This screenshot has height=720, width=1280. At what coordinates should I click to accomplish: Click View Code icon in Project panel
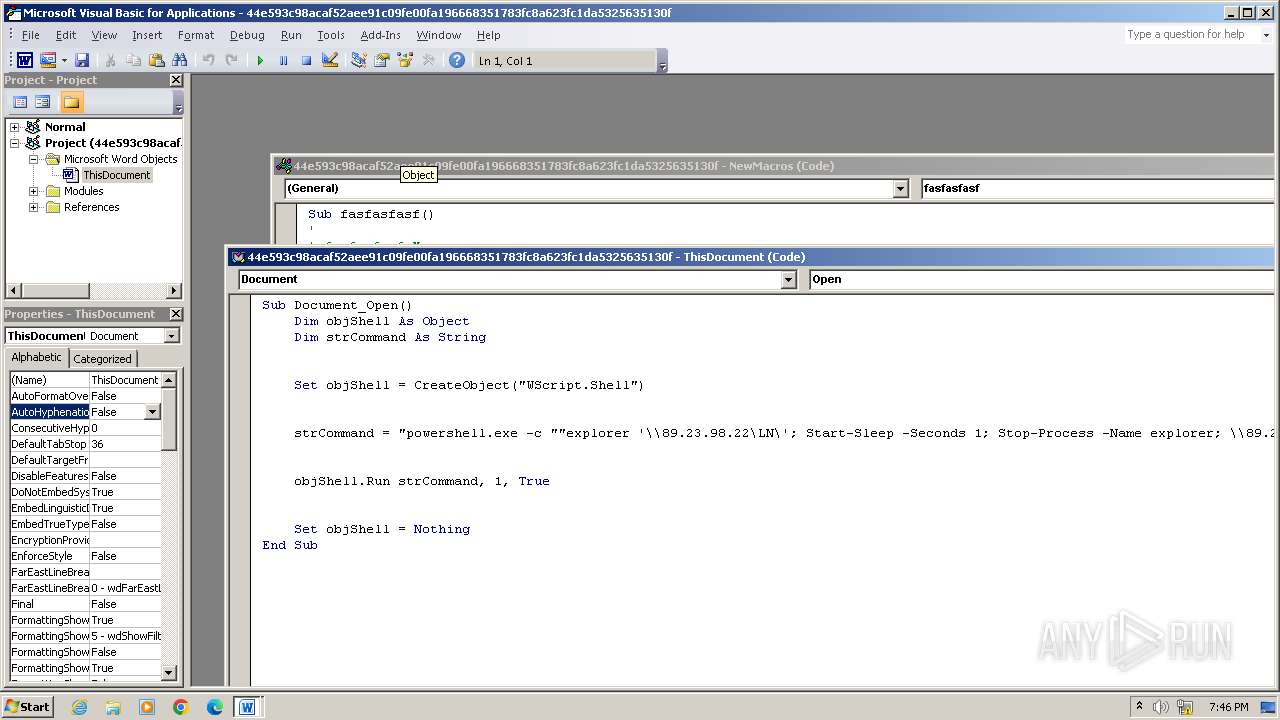point(20,102)
